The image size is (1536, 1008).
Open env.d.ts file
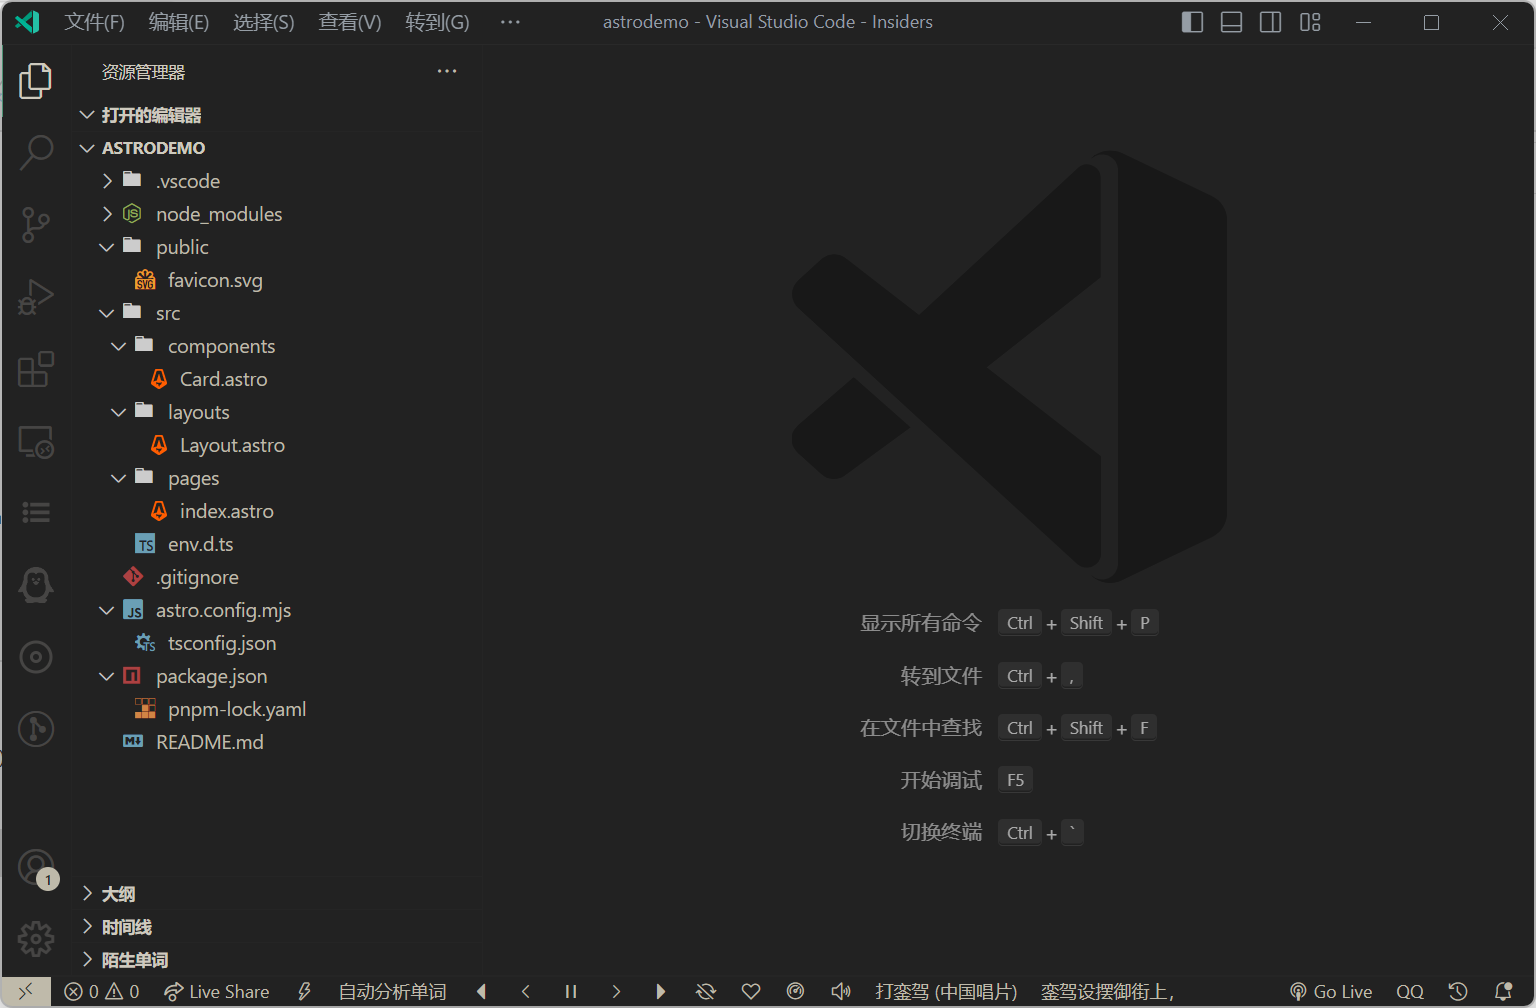click(278, 544)
